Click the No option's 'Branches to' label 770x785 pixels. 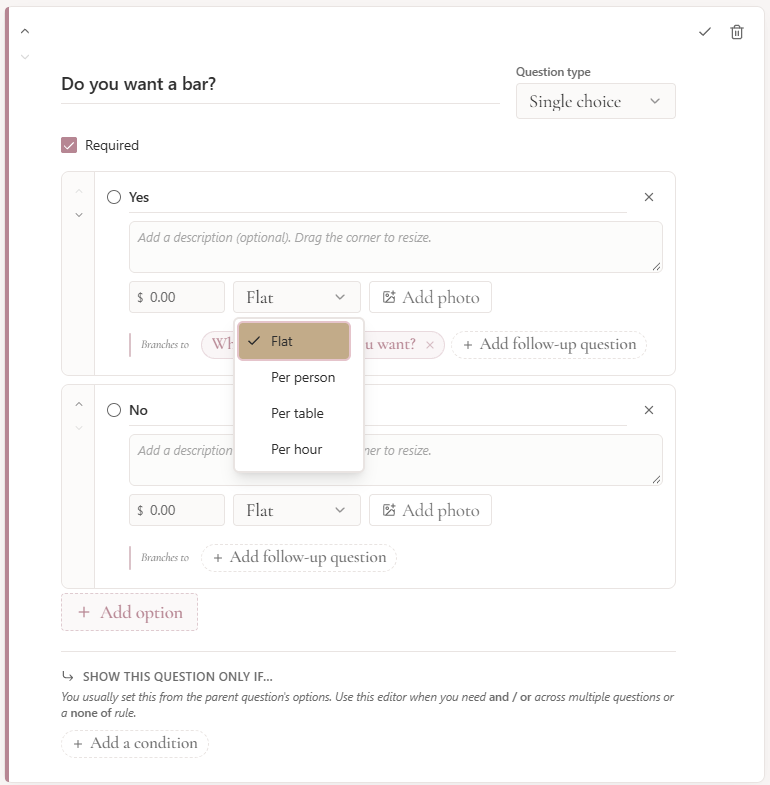click(165, 558)
